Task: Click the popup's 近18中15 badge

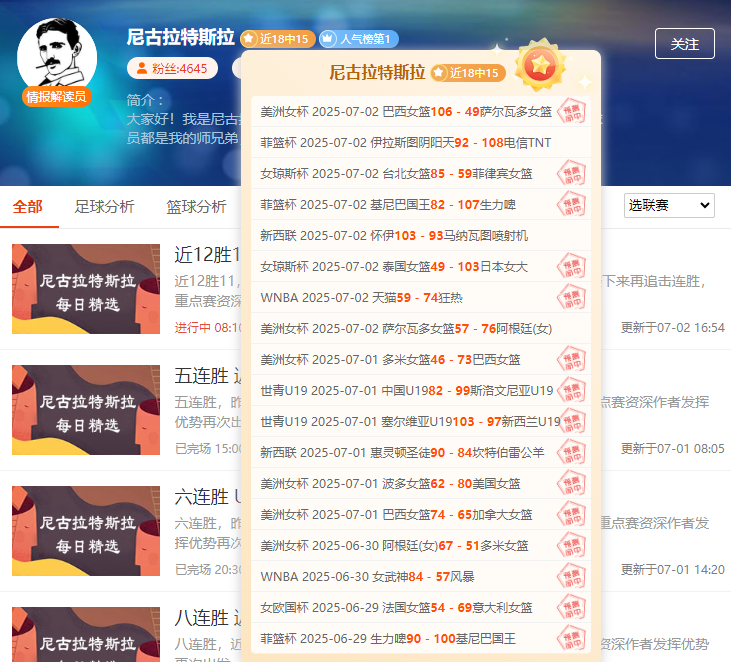Action: coord(468,73)
